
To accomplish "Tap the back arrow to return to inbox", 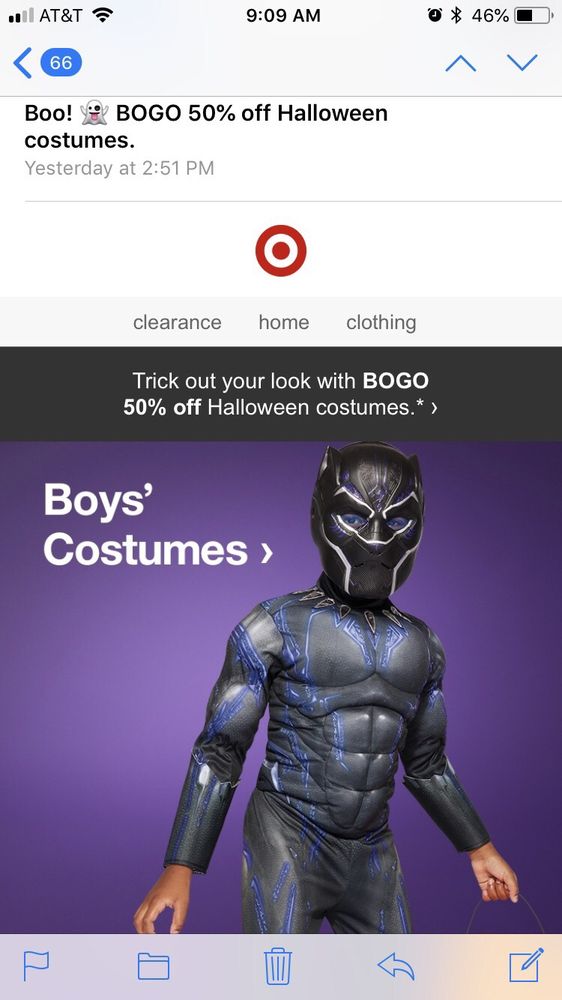I will pos(22,63).
